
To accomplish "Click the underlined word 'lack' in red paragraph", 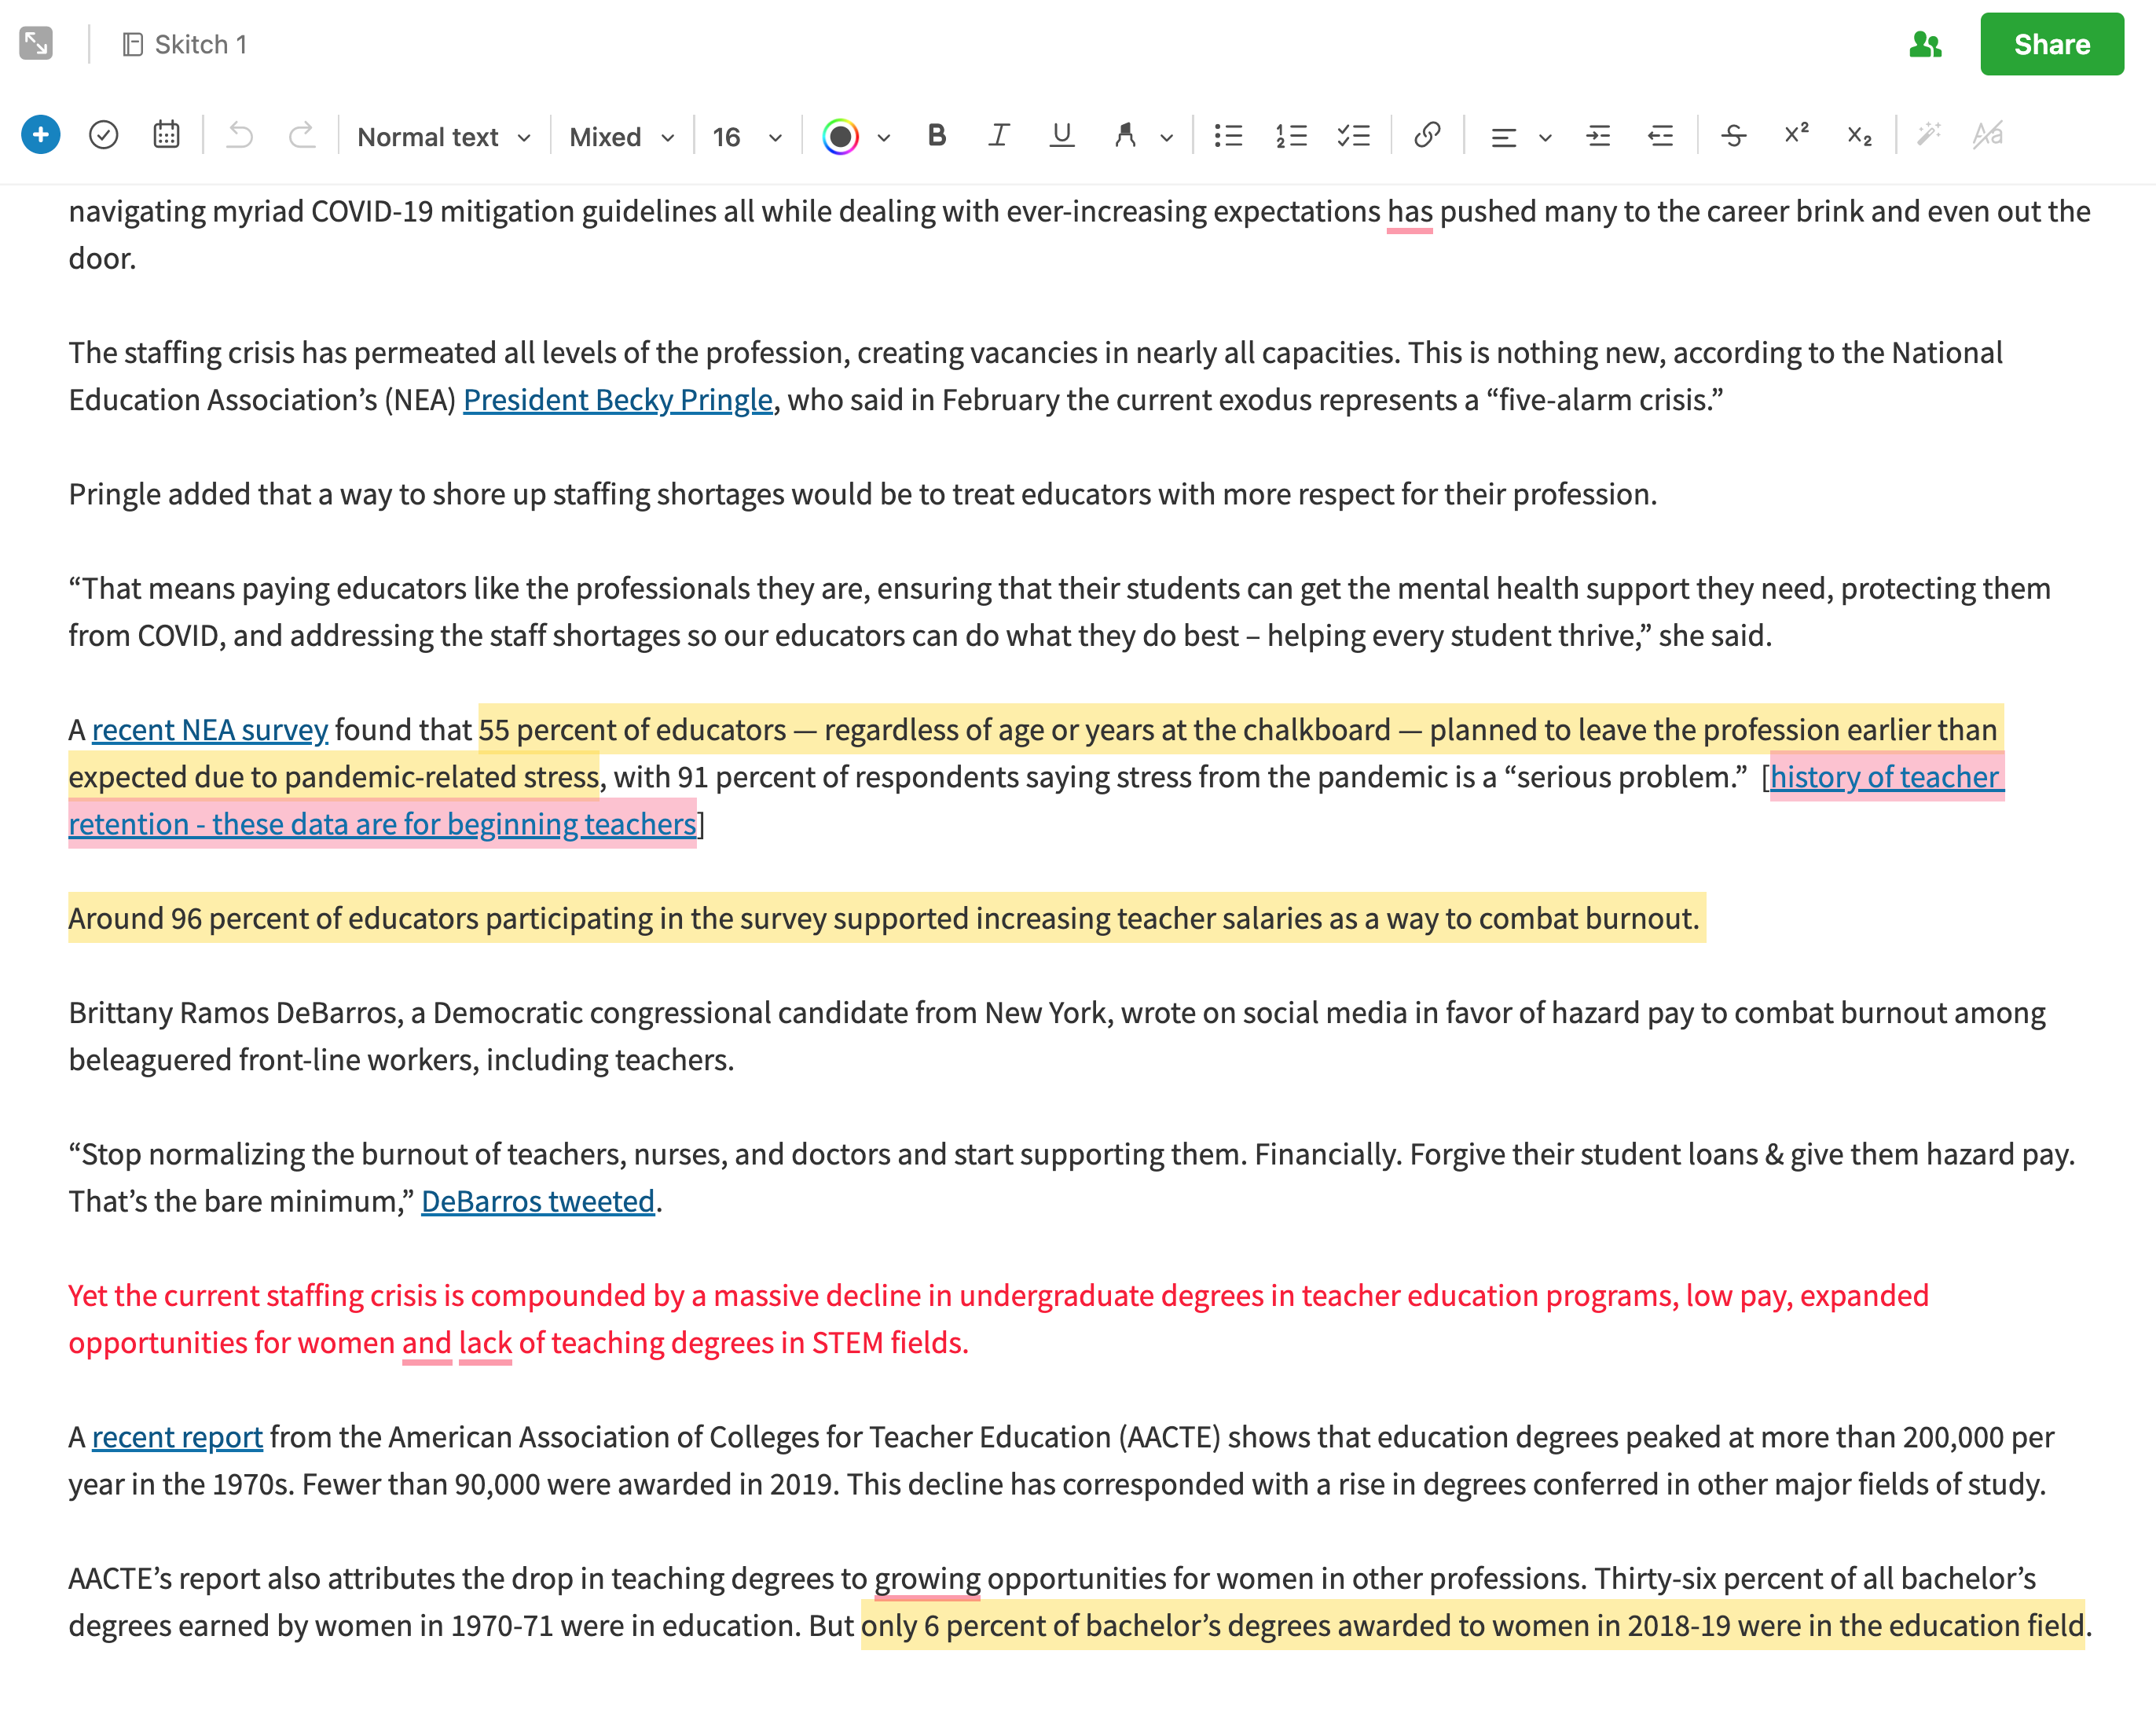I will pyautogui.click(x=485, y=1343).
